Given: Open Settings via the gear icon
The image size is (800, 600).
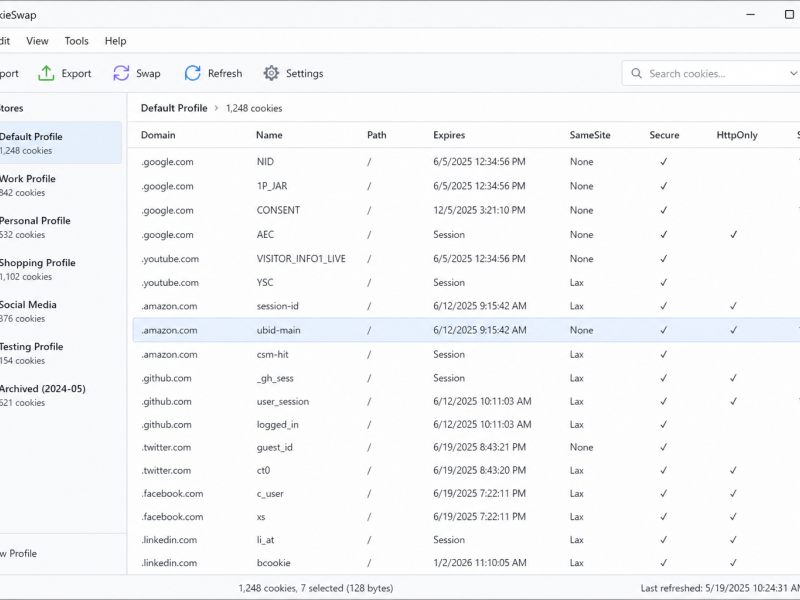Looking at the screenshot, I should [271, 73].
